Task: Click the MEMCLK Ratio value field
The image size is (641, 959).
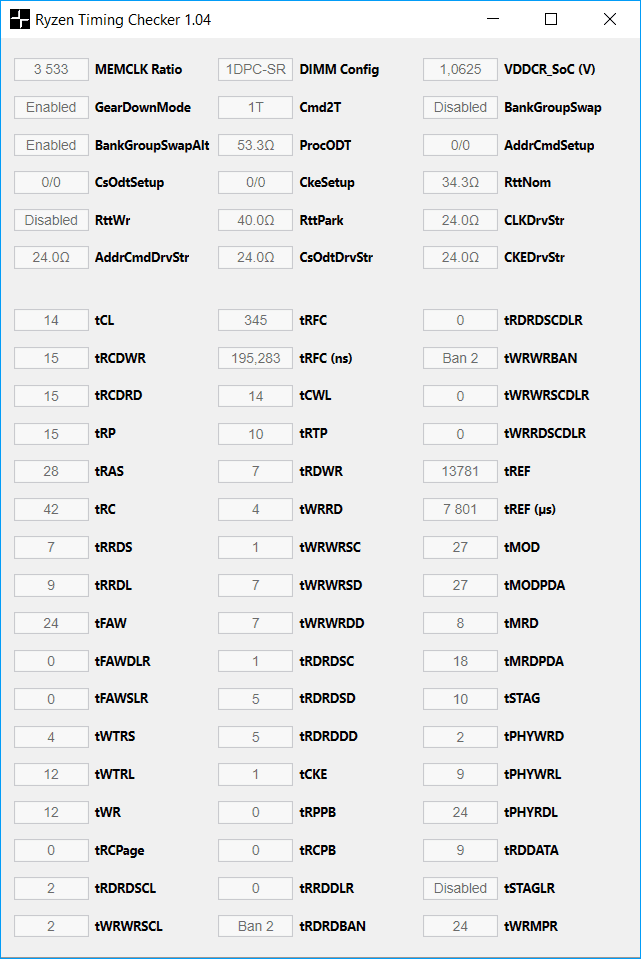Action: coord(51,70)
